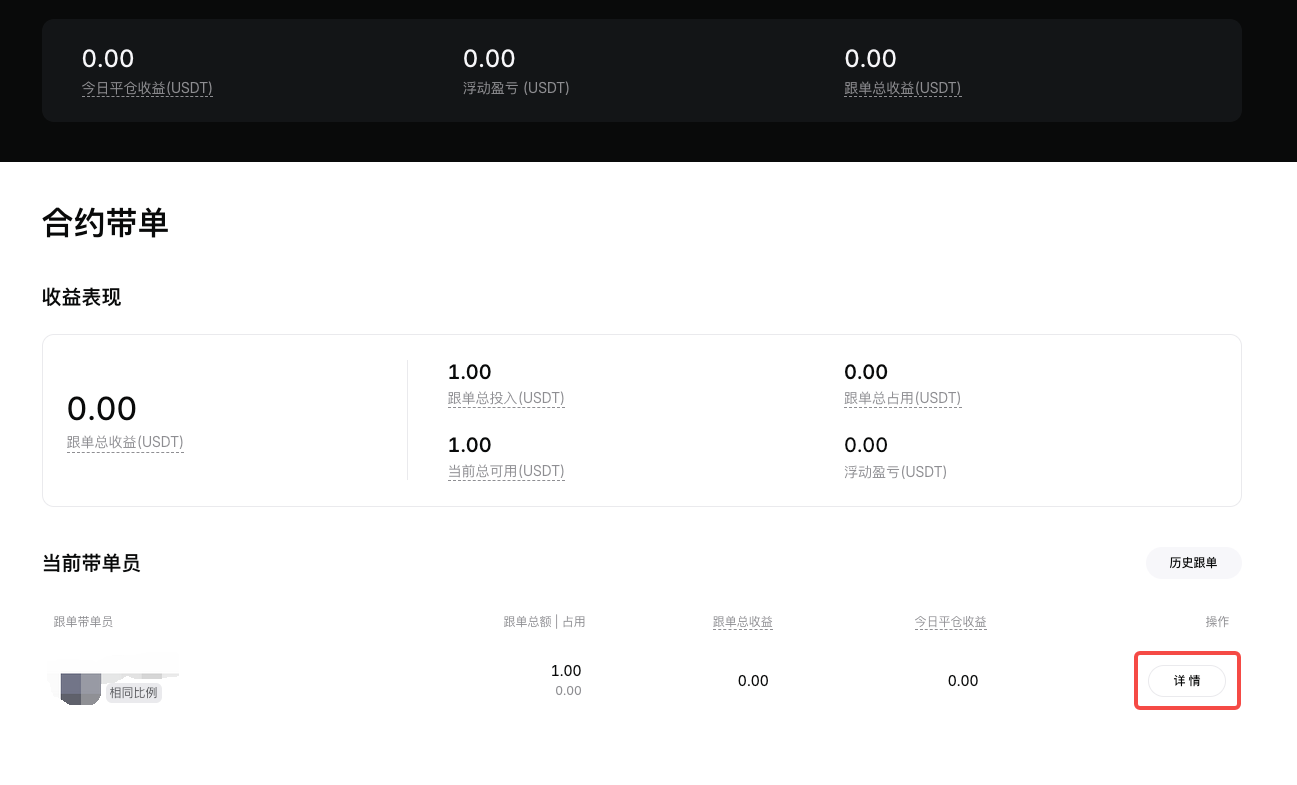The height and width of the screenshot is (785, 1297).
Task: Open 详情 for the current trader
Action: (1186, 681)
